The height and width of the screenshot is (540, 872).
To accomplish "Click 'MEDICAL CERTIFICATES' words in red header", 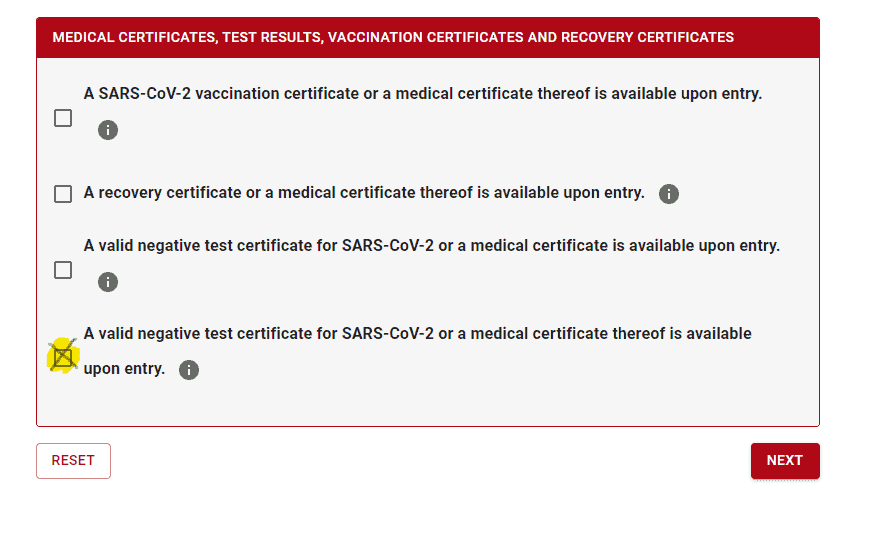I will [x=133, y=37].
